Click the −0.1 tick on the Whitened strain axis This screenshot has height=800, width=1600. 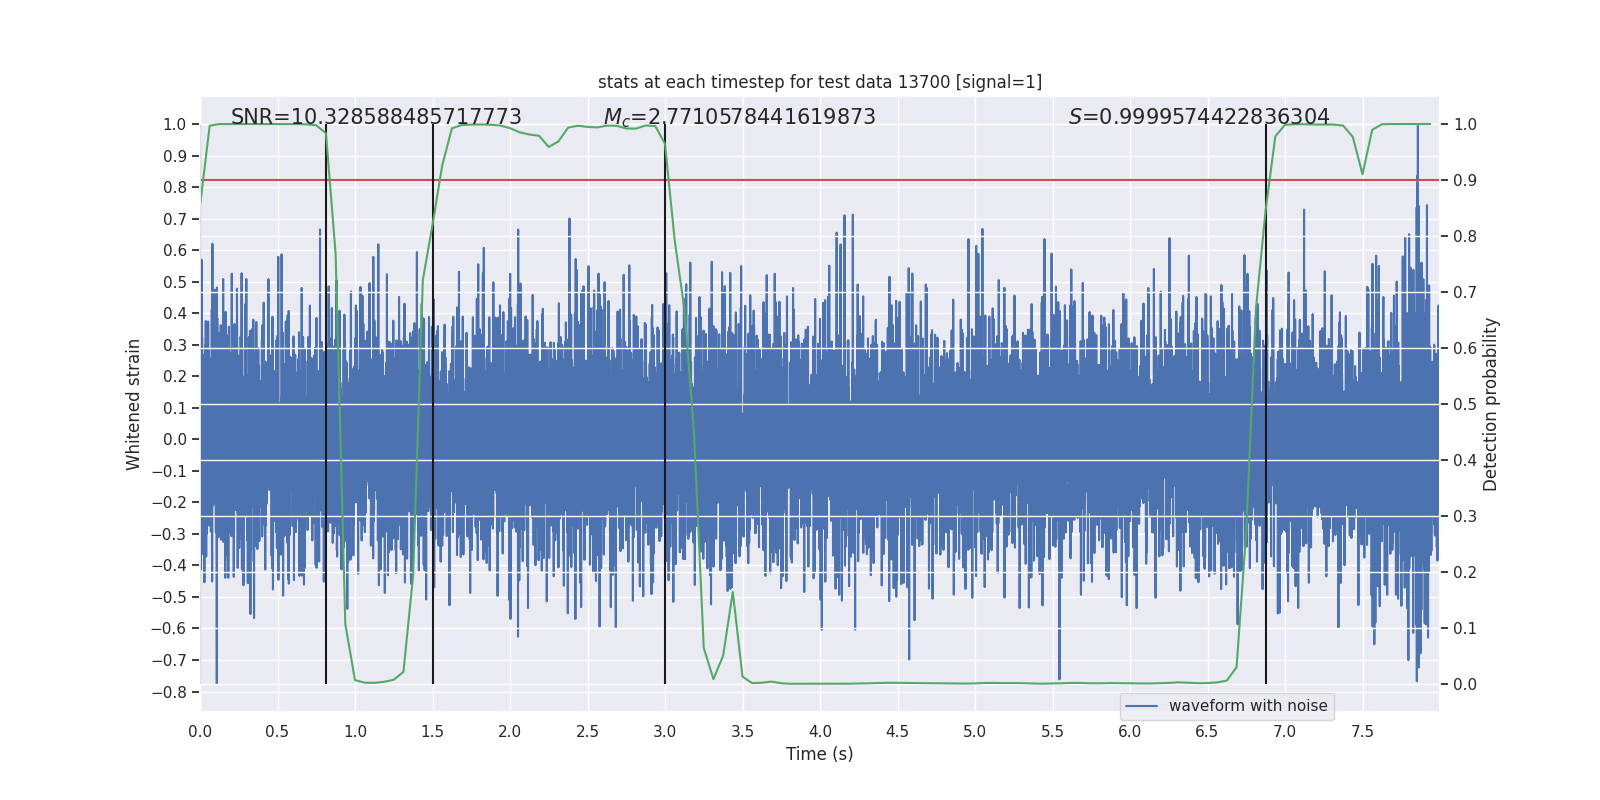click(169, 471)
